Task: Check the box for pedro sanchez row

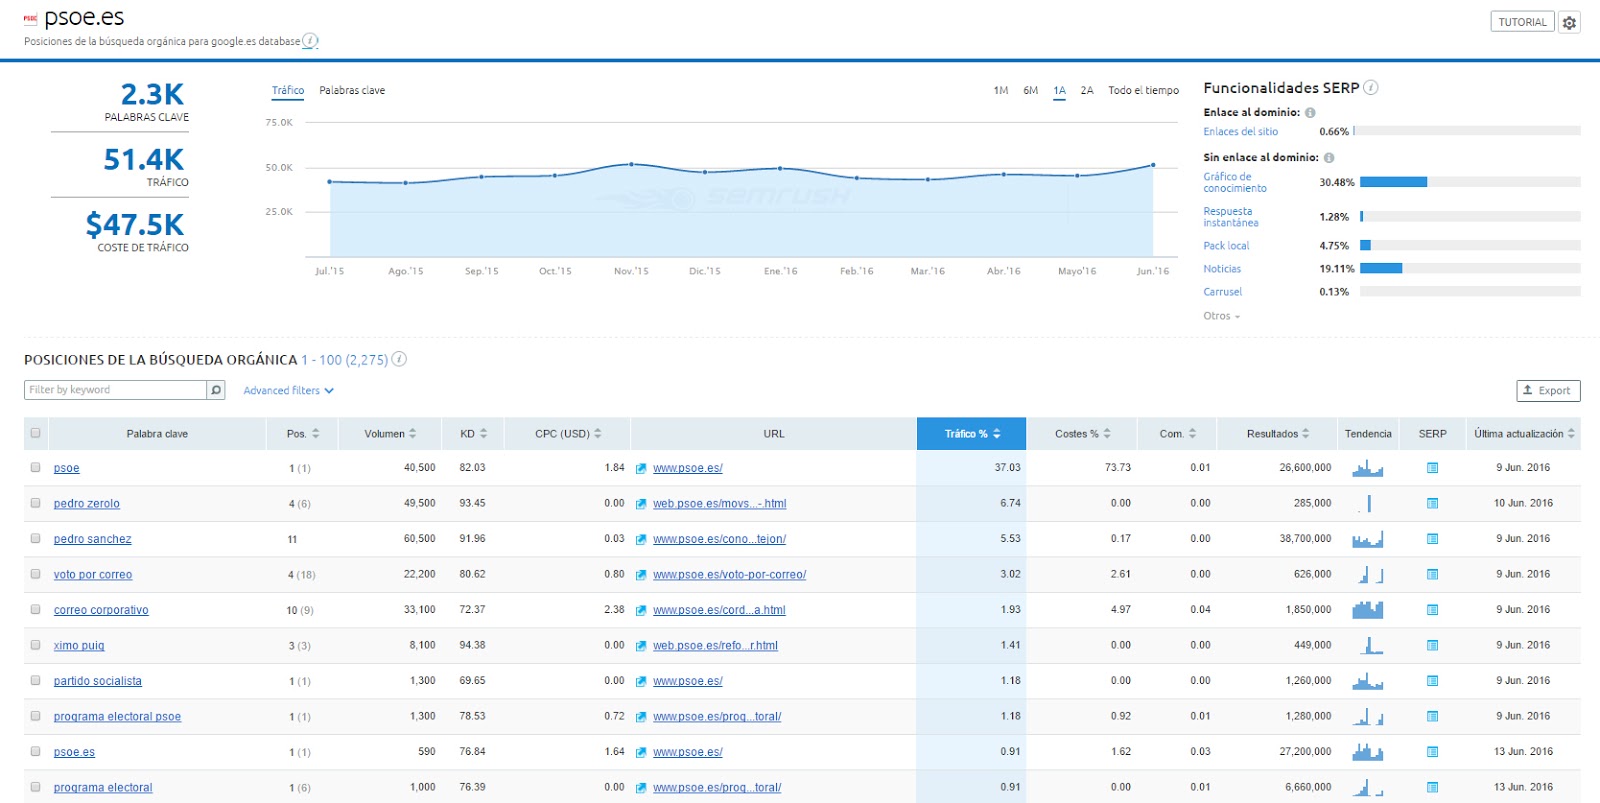Action: (x=35, y=538)
